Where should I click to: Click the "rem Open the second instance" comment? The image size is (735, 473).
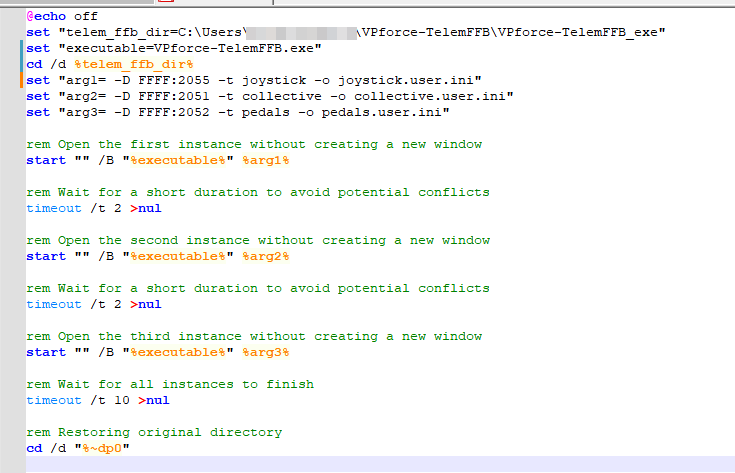tap(258, 240)
